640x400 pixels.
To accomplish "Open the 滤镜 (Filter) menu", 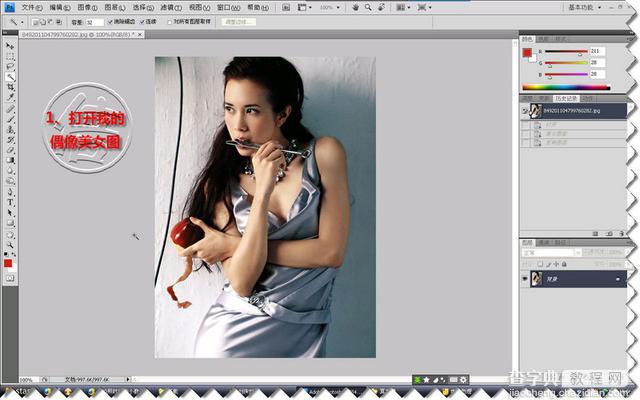I will [x=171, y=7].
